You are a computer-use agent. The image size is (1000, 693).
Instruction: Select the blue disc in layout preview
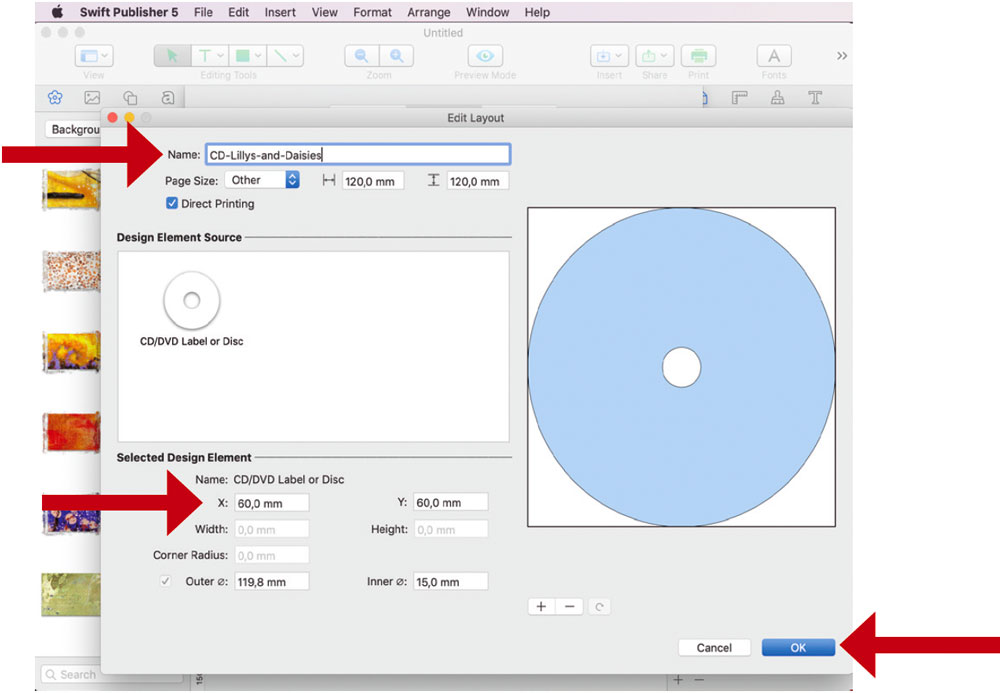click(681, 367)
